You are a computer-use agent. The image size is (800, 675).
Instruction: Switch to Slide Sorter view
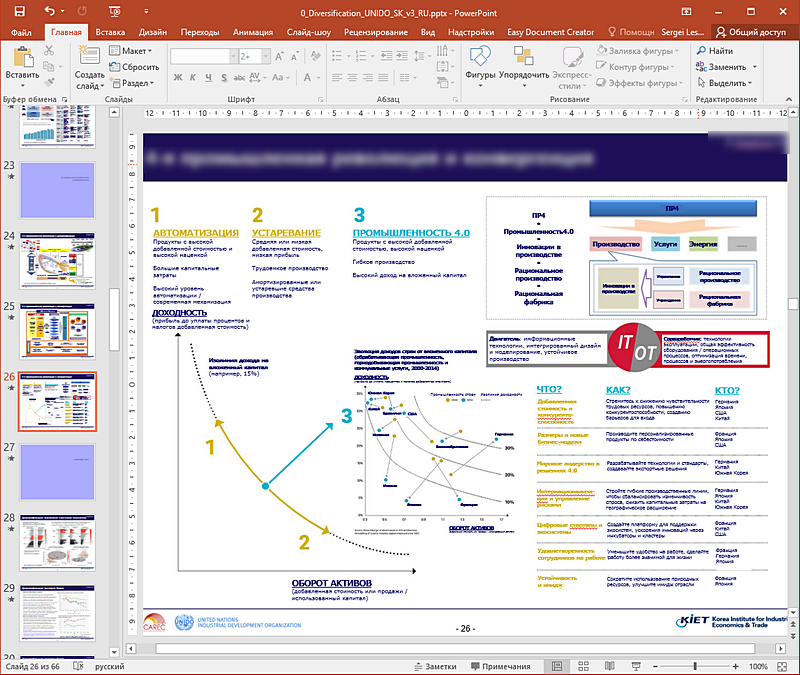[583, 666]
